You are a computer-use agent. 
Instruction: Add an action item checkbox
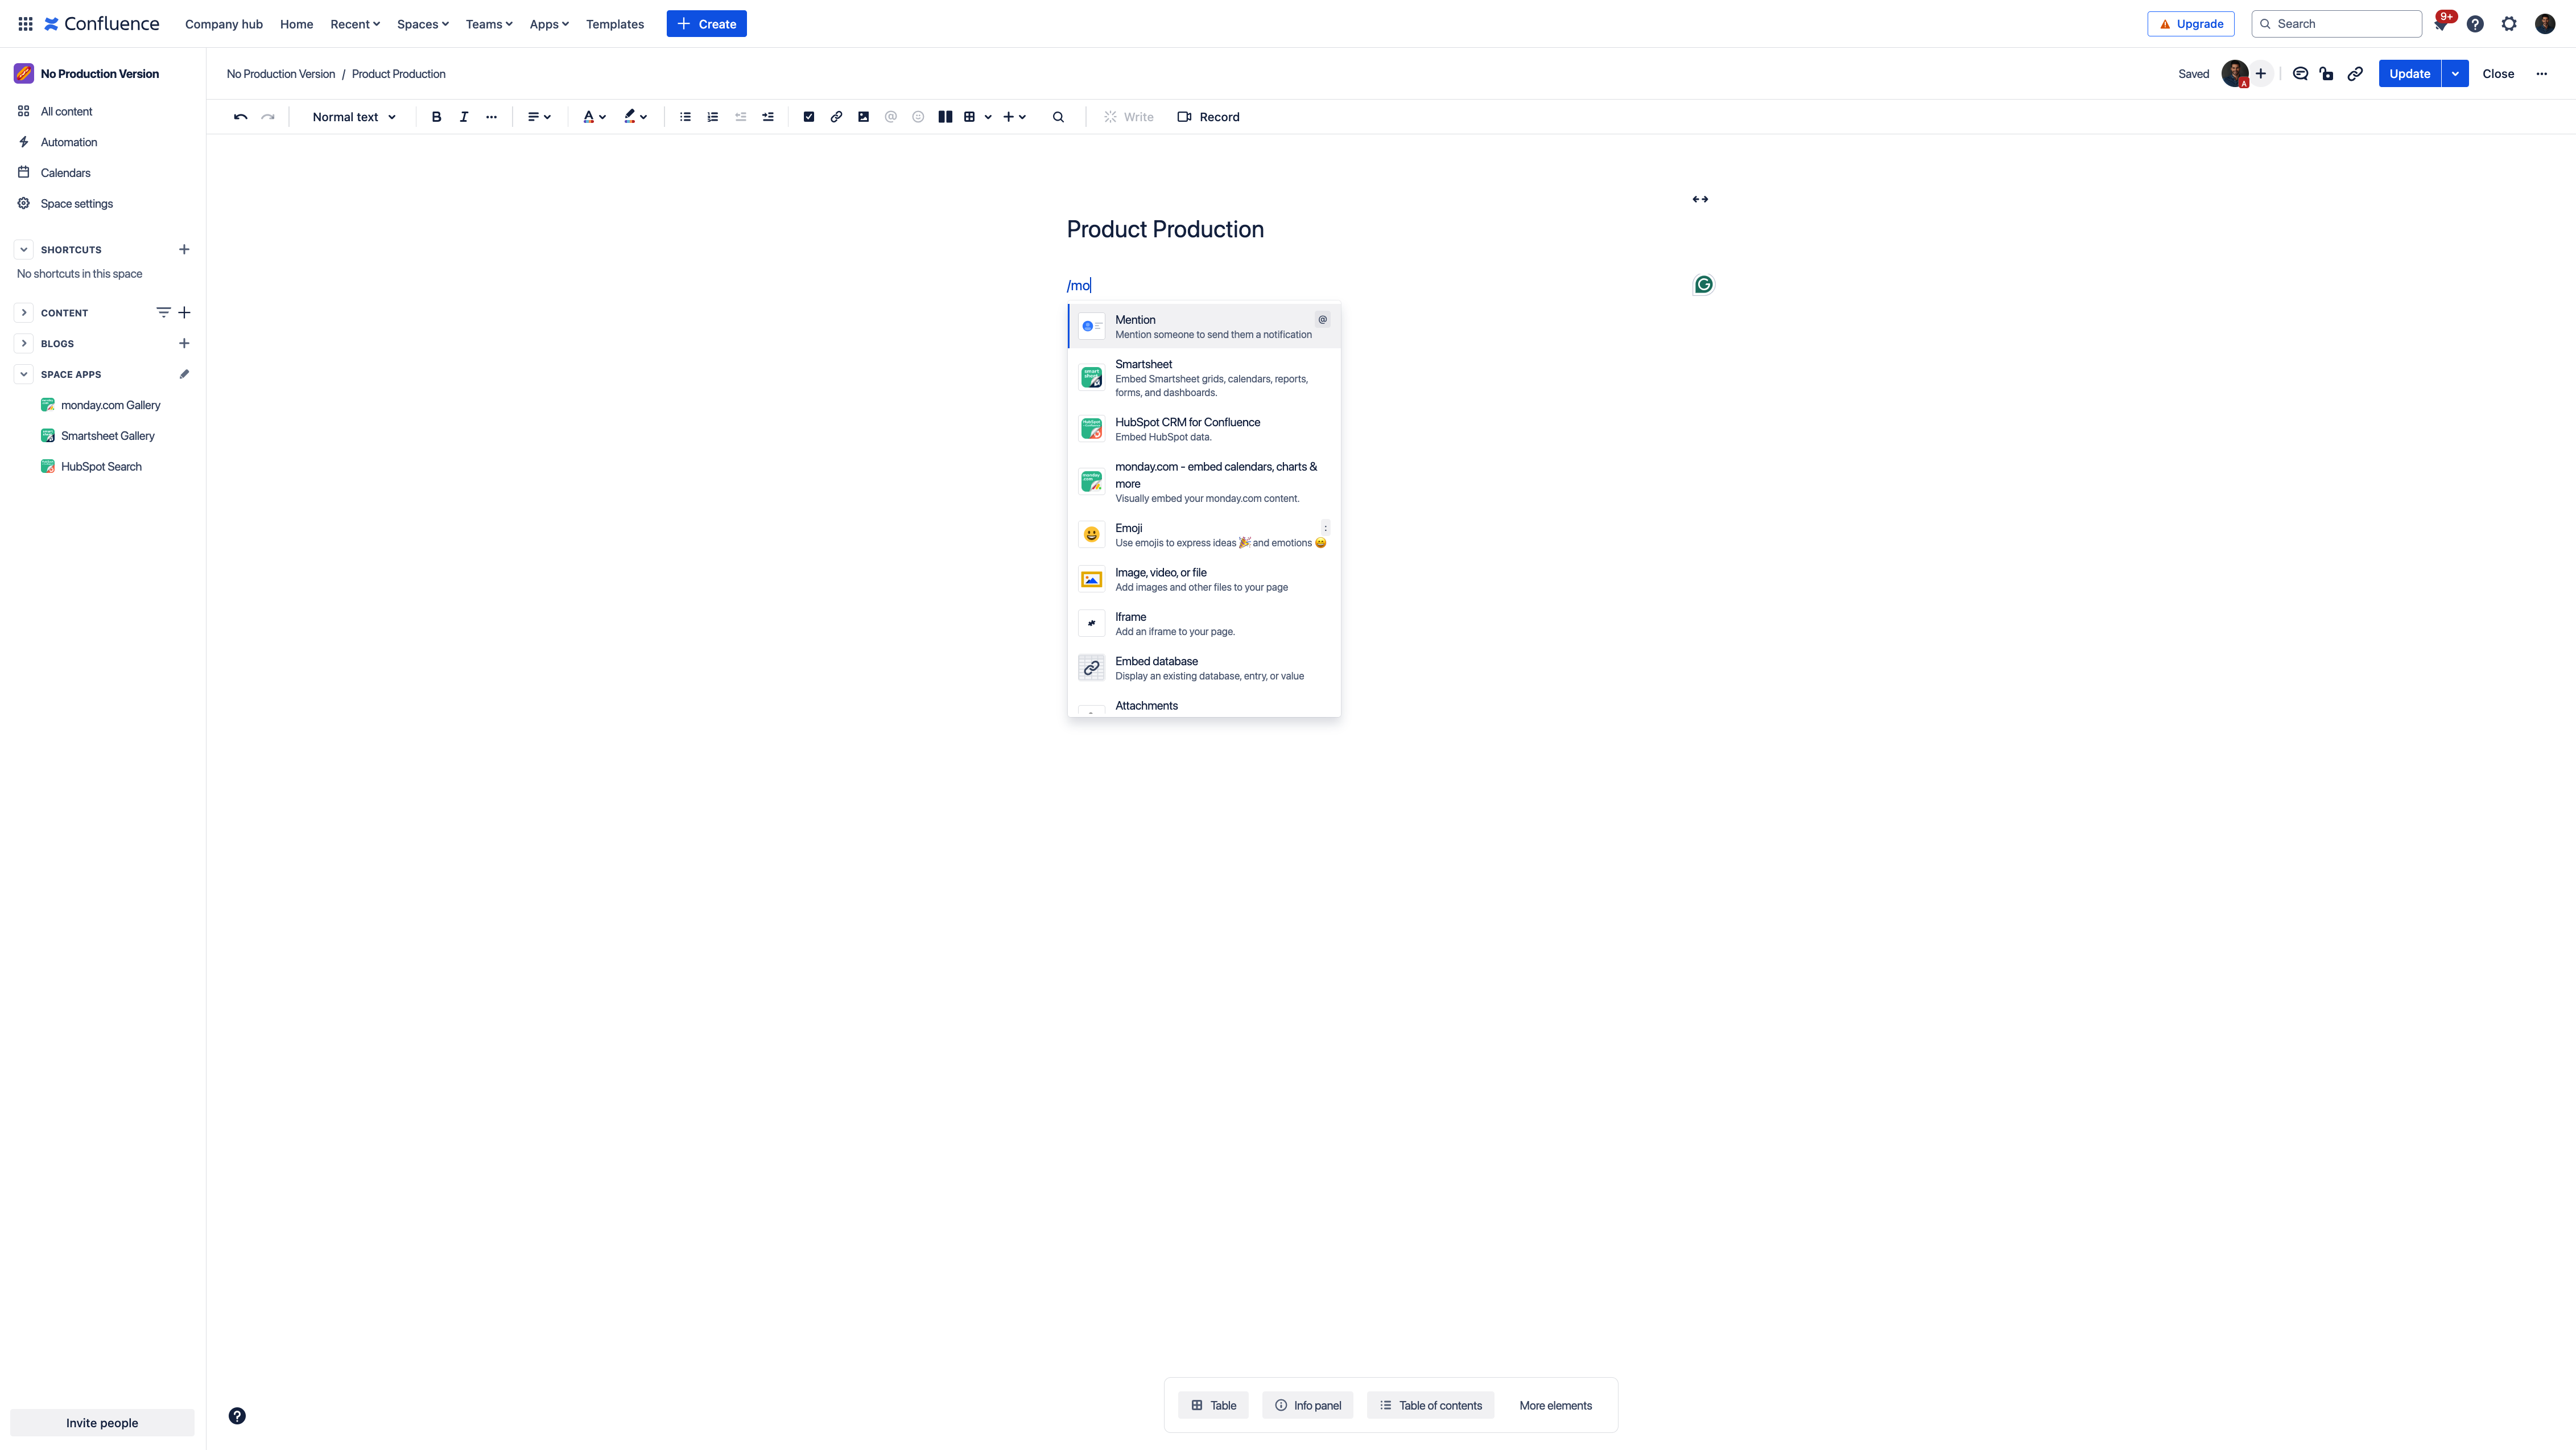pos(809,117)
